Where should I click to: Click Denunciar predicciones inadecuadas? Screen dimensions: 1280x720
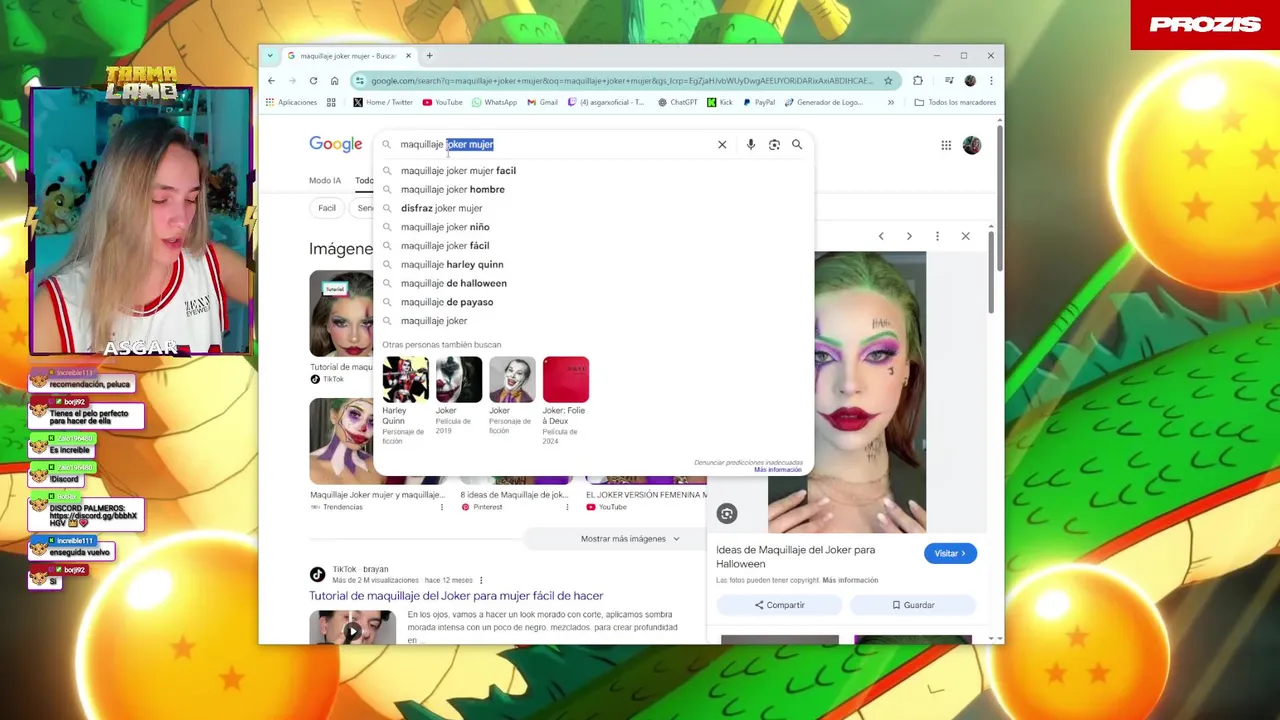click(x=748, y=463)
